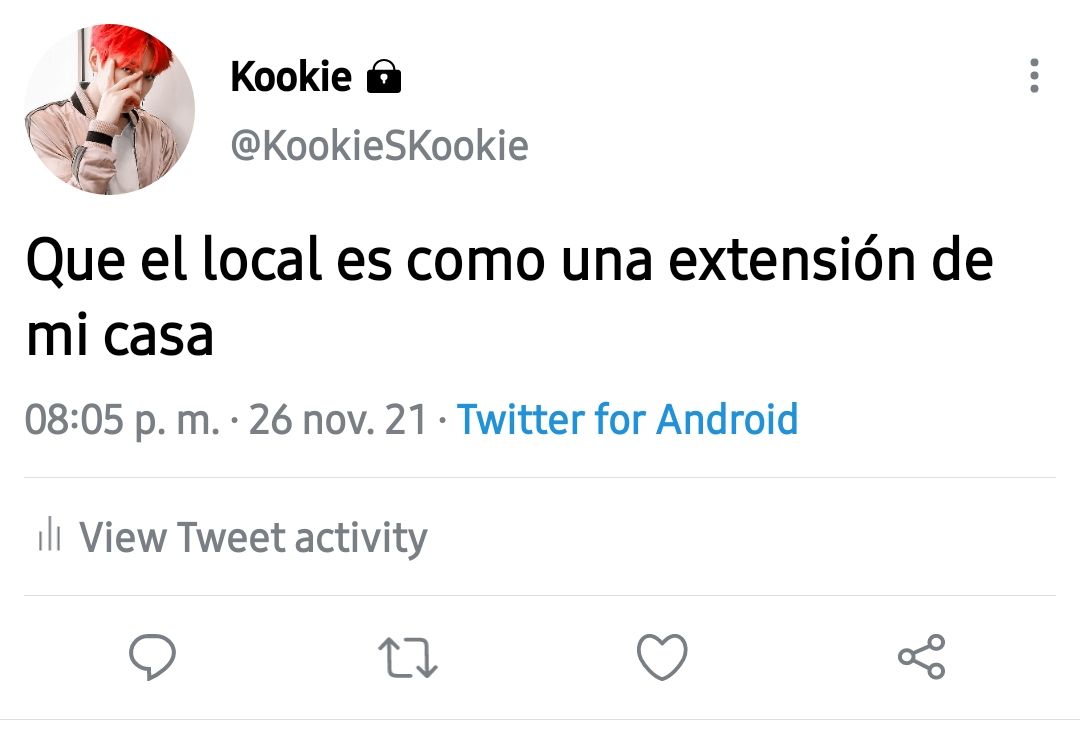Open Kookie's profile picture
The image size is (1080, 734).
[110, 109]
